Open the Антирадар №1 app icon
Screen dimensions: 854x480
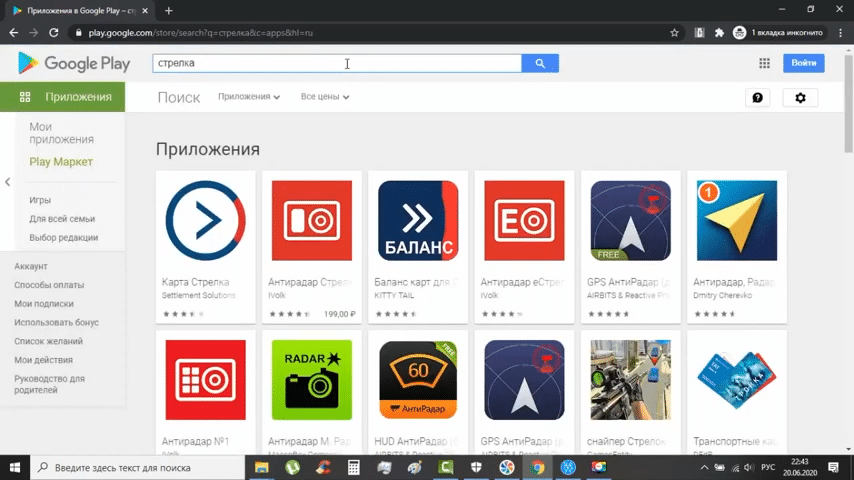[x=205, y=380]
